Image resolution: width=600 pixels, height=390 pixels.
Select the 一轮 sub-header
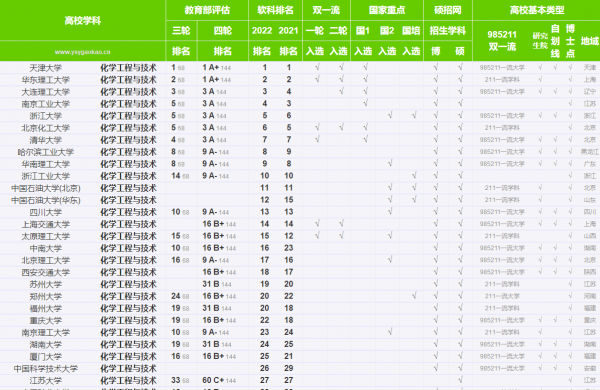coord(315,31)
